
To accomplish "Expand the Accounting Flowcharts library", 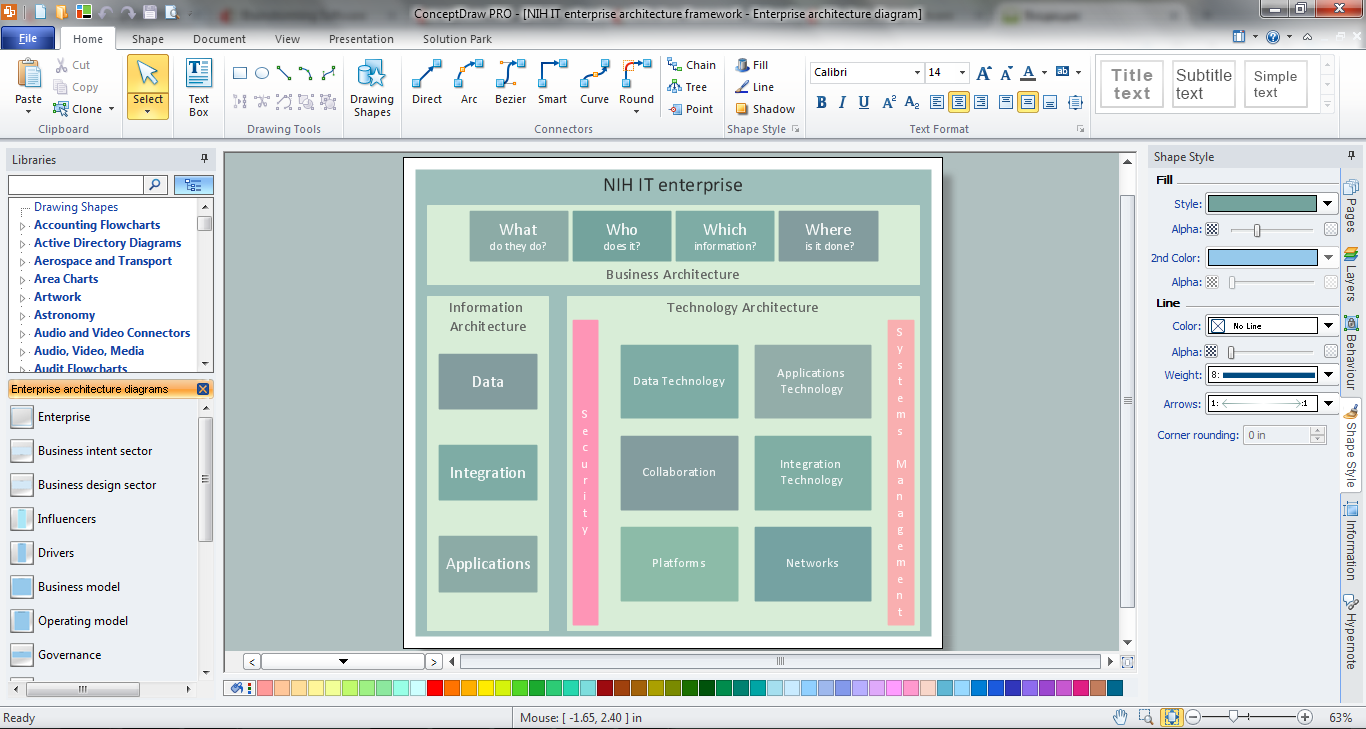I will [23, 226].
